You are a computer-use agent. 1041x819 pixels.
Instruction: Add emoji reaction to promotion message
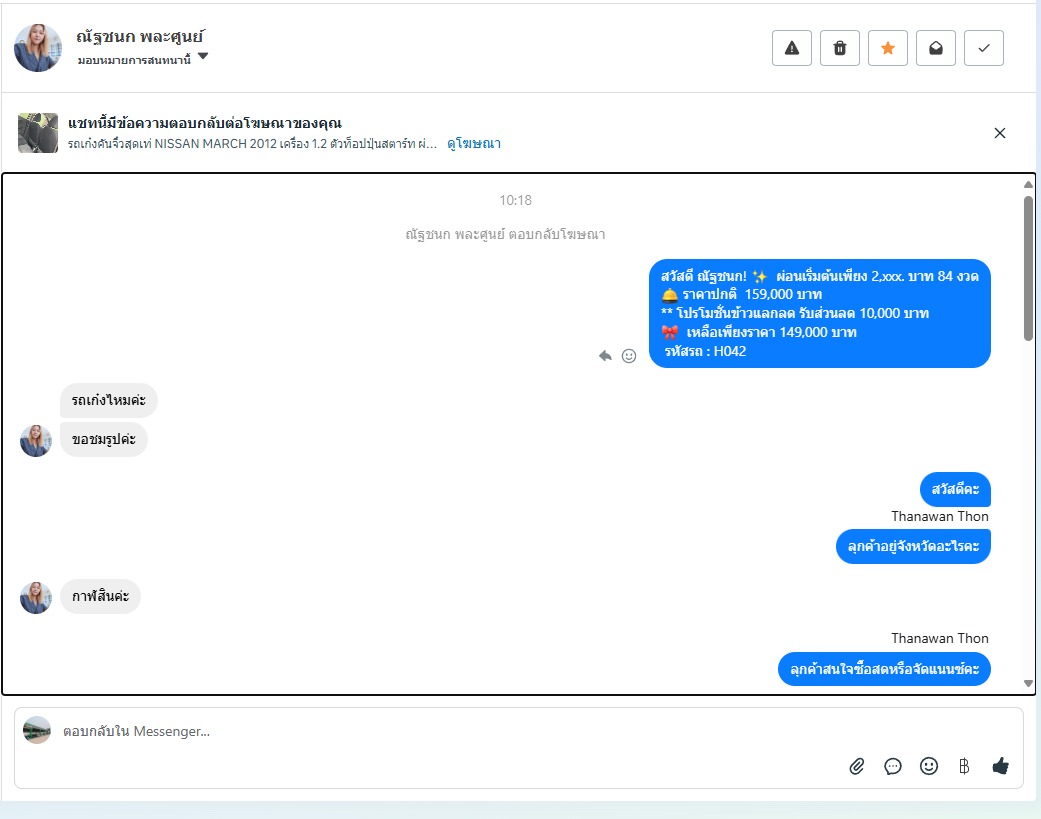point(629,356)
